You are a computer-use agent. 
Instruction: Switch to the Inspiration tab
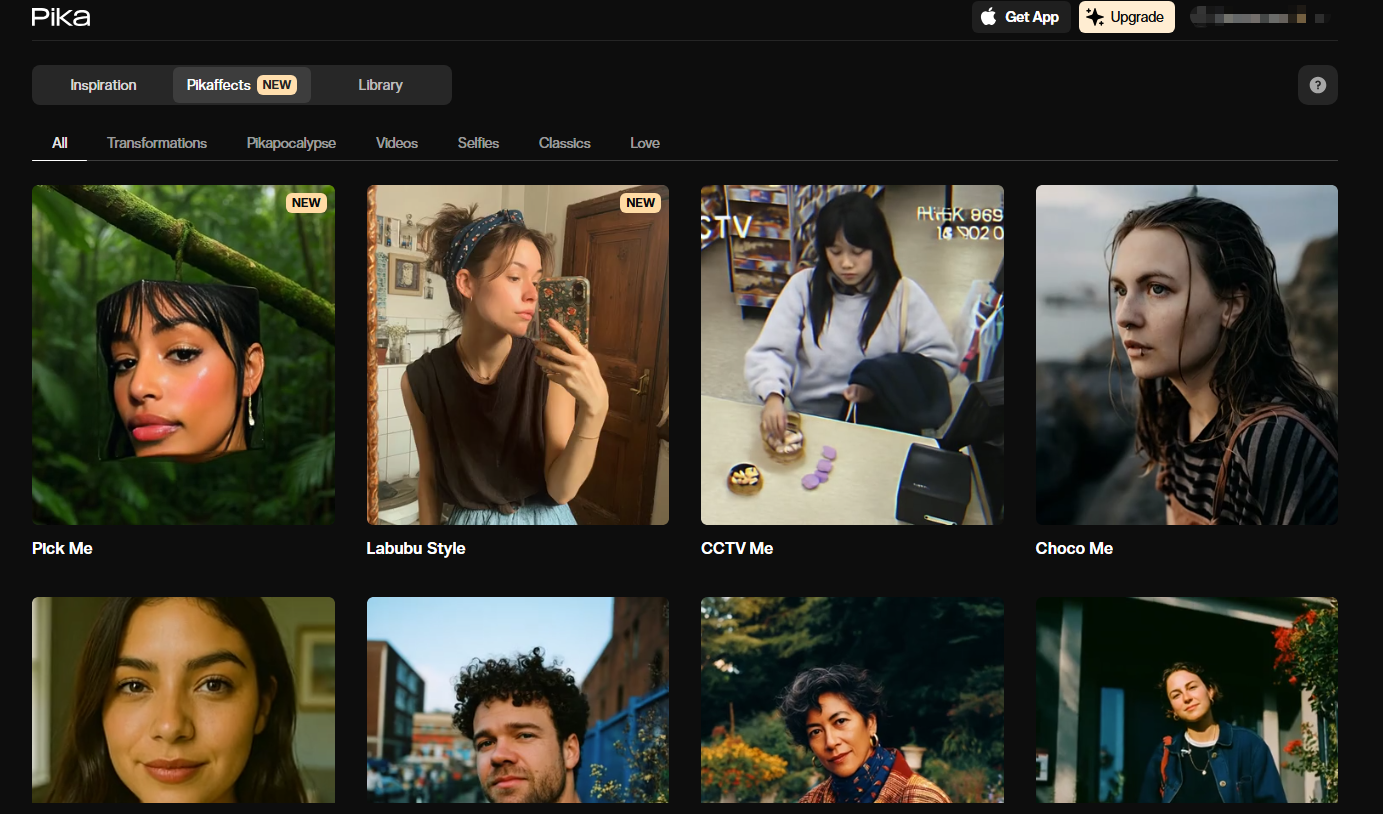(x=103, y=85)
